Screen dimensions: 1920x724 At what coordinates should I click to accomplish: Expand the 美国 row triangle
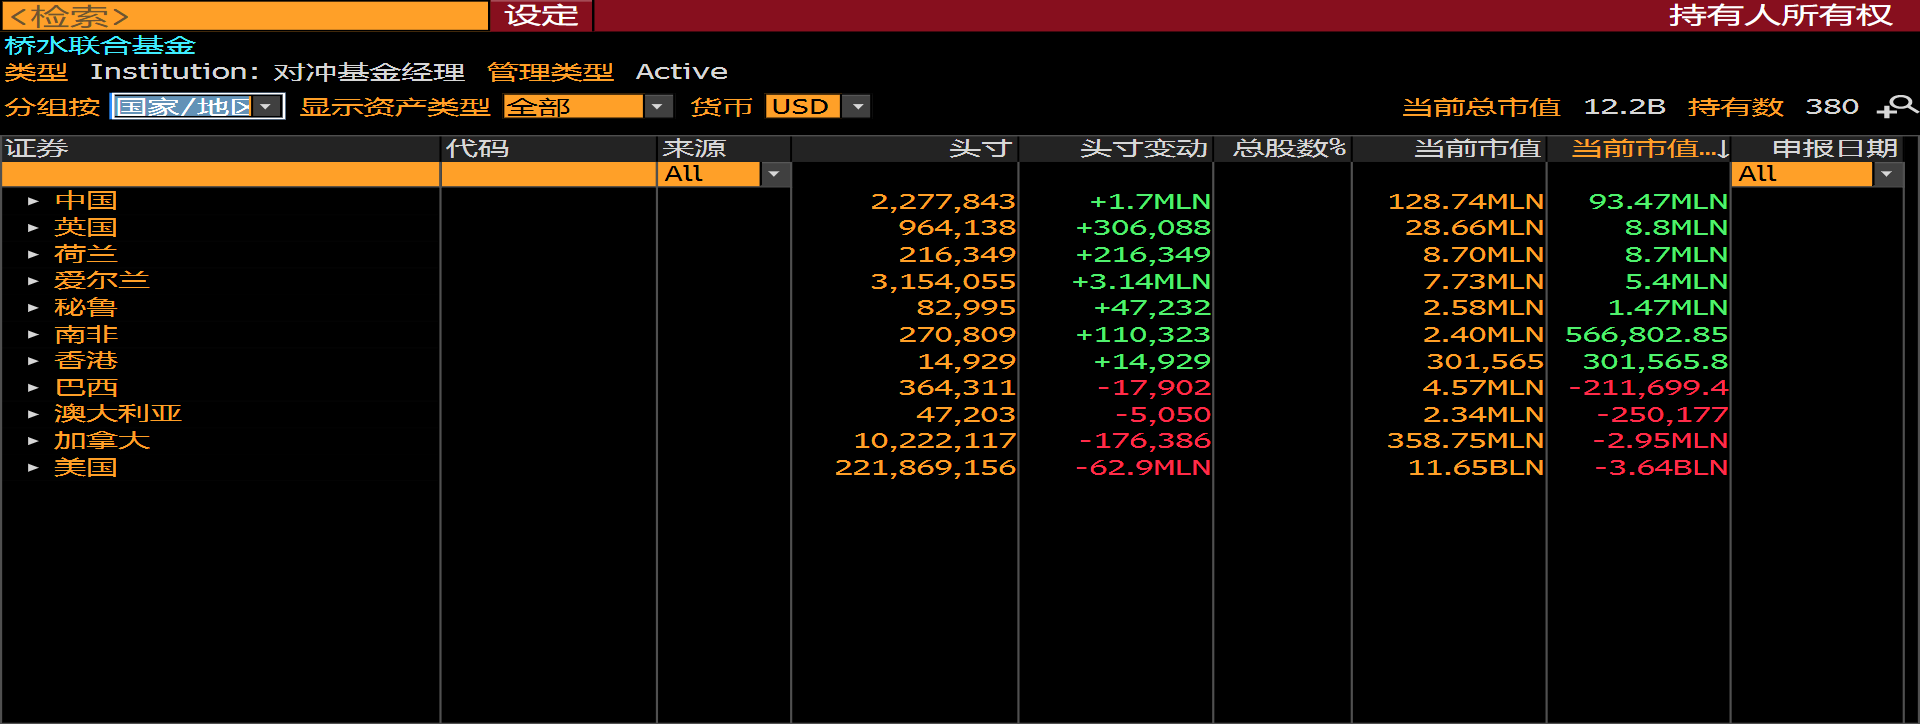(33, 467)
